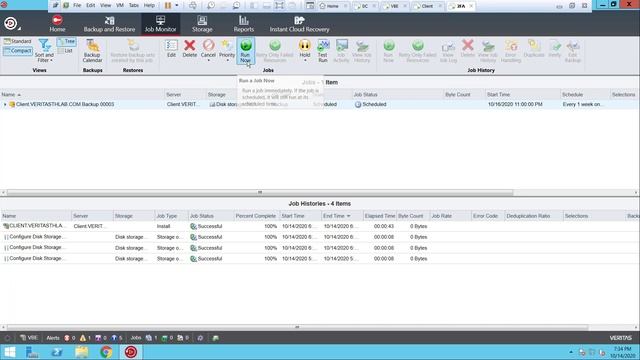Click the Edit job icon
The width and height of the screenshot is (640, 360).
pyautogui.click(x=171, y=49)
